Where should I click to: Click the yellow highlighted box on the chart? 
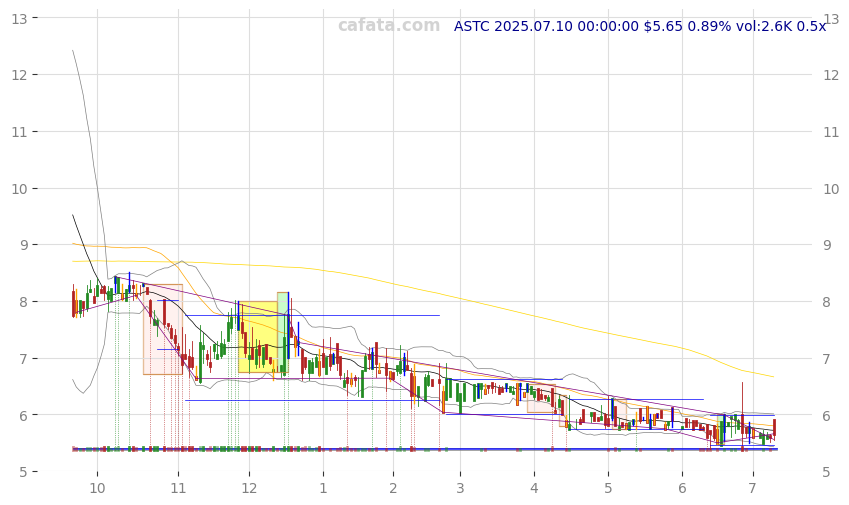pos(258,337)
